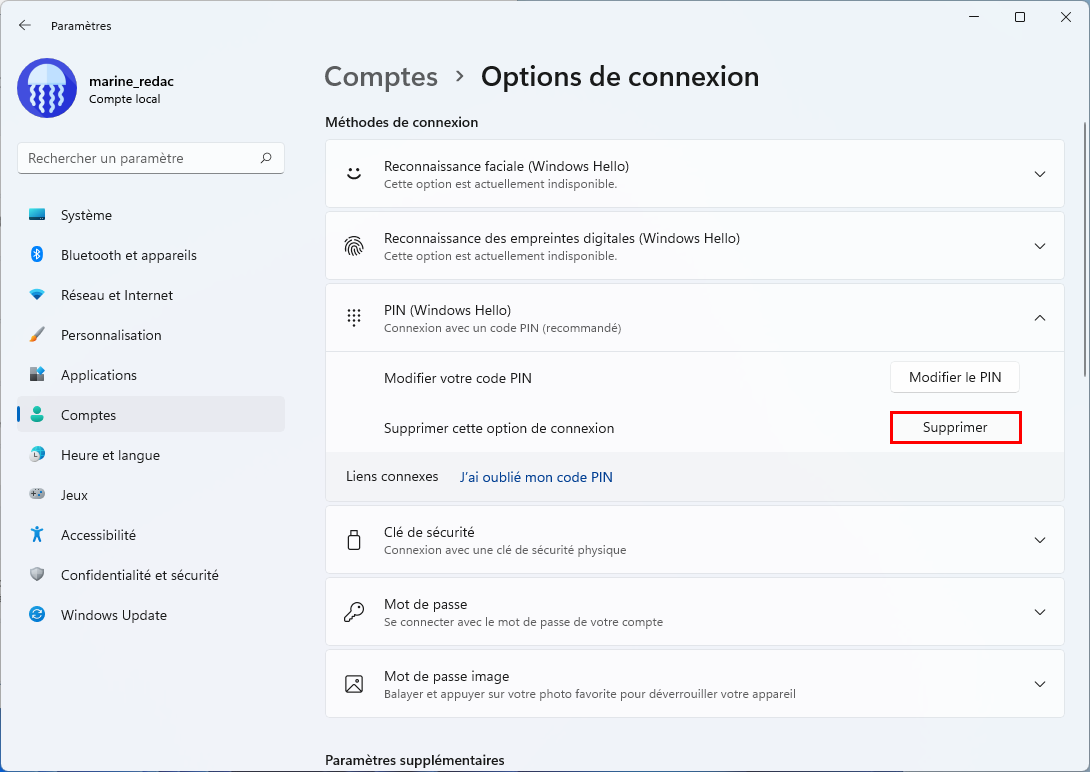1090x772 pixels.
Task: Select Heure et langue
Action: pos(151,455)
